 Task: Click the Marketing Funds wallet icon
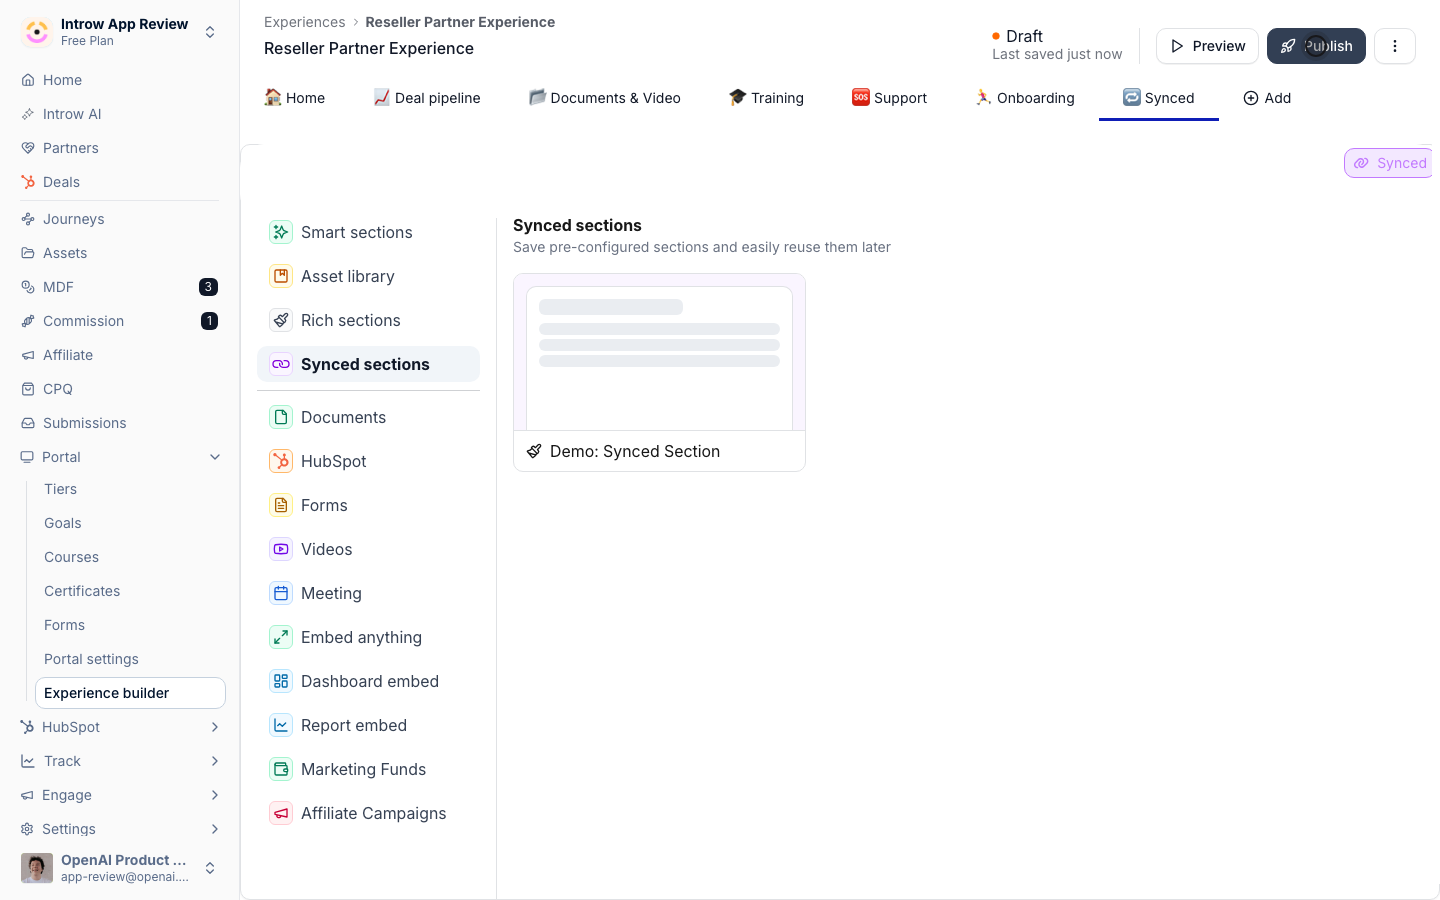click(281, 769)
